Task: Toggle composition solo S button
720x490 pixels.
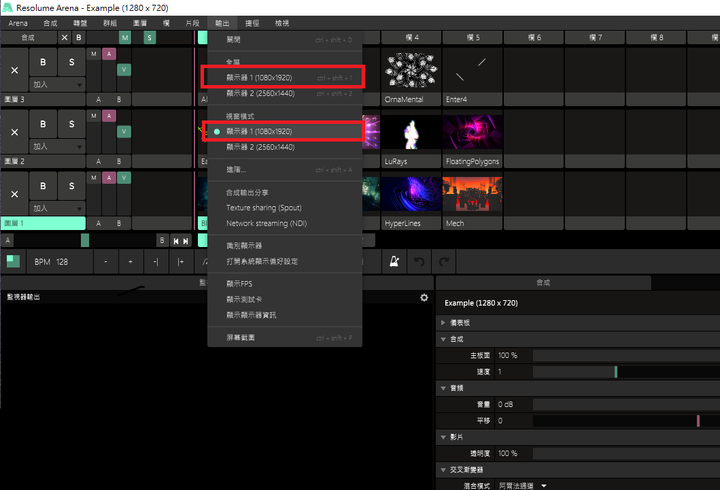Action: click(x=149, y=38)
